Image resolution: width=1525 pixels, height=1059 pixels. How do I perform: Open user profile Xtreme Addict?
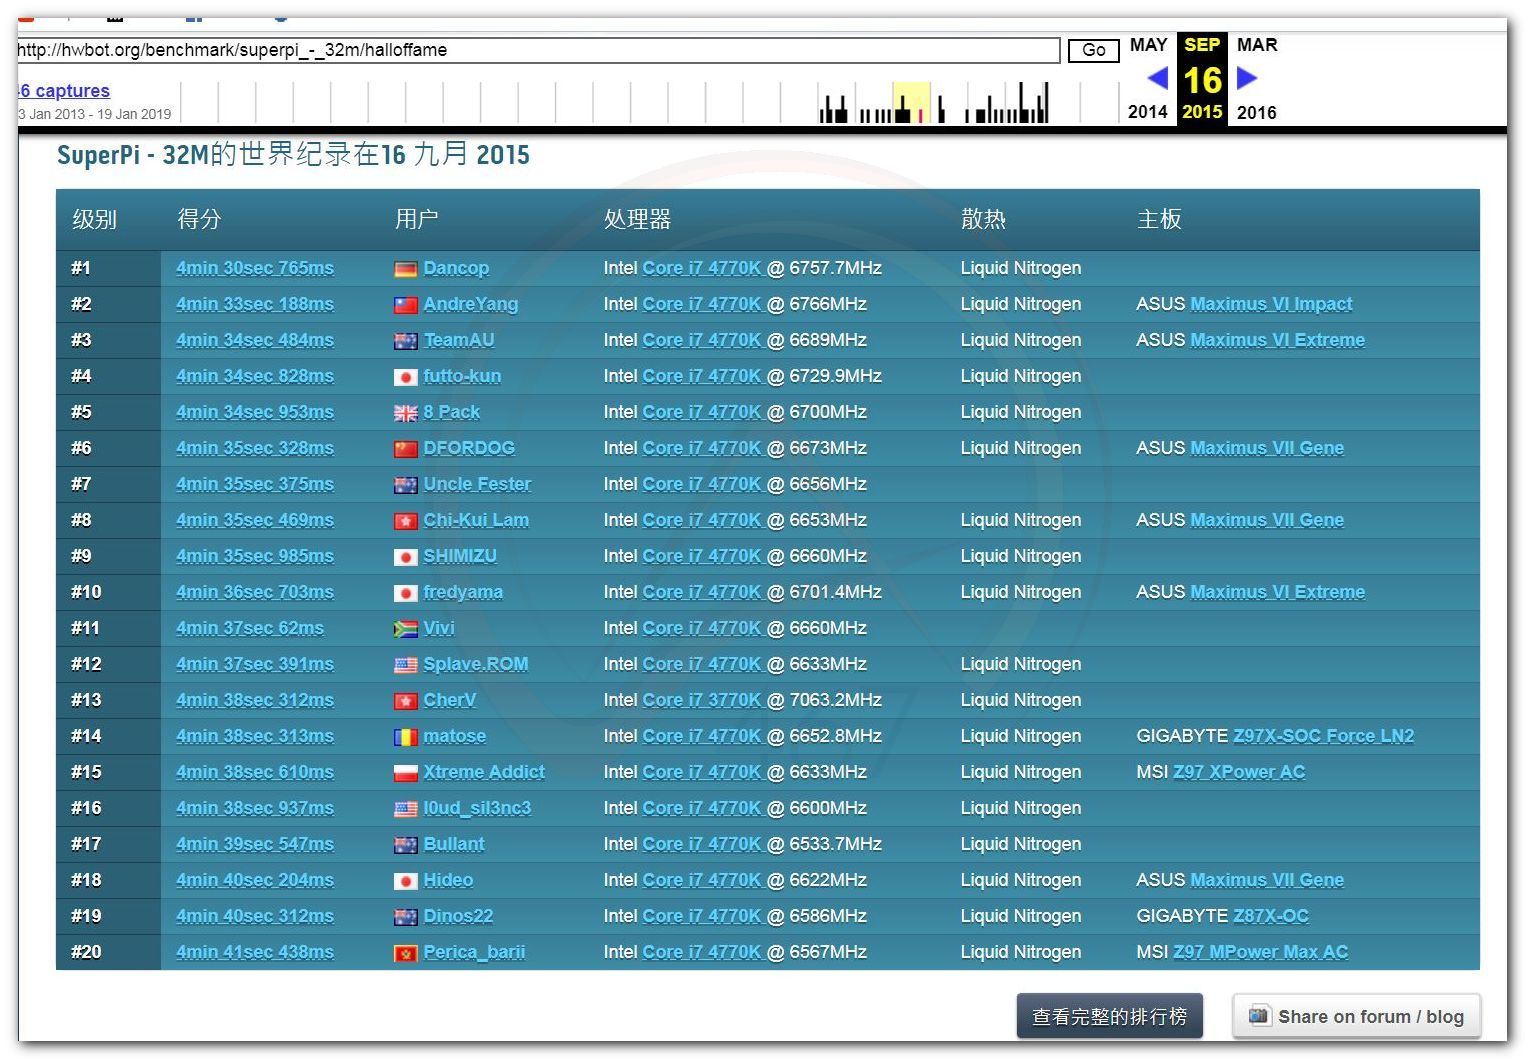(484, 772)
